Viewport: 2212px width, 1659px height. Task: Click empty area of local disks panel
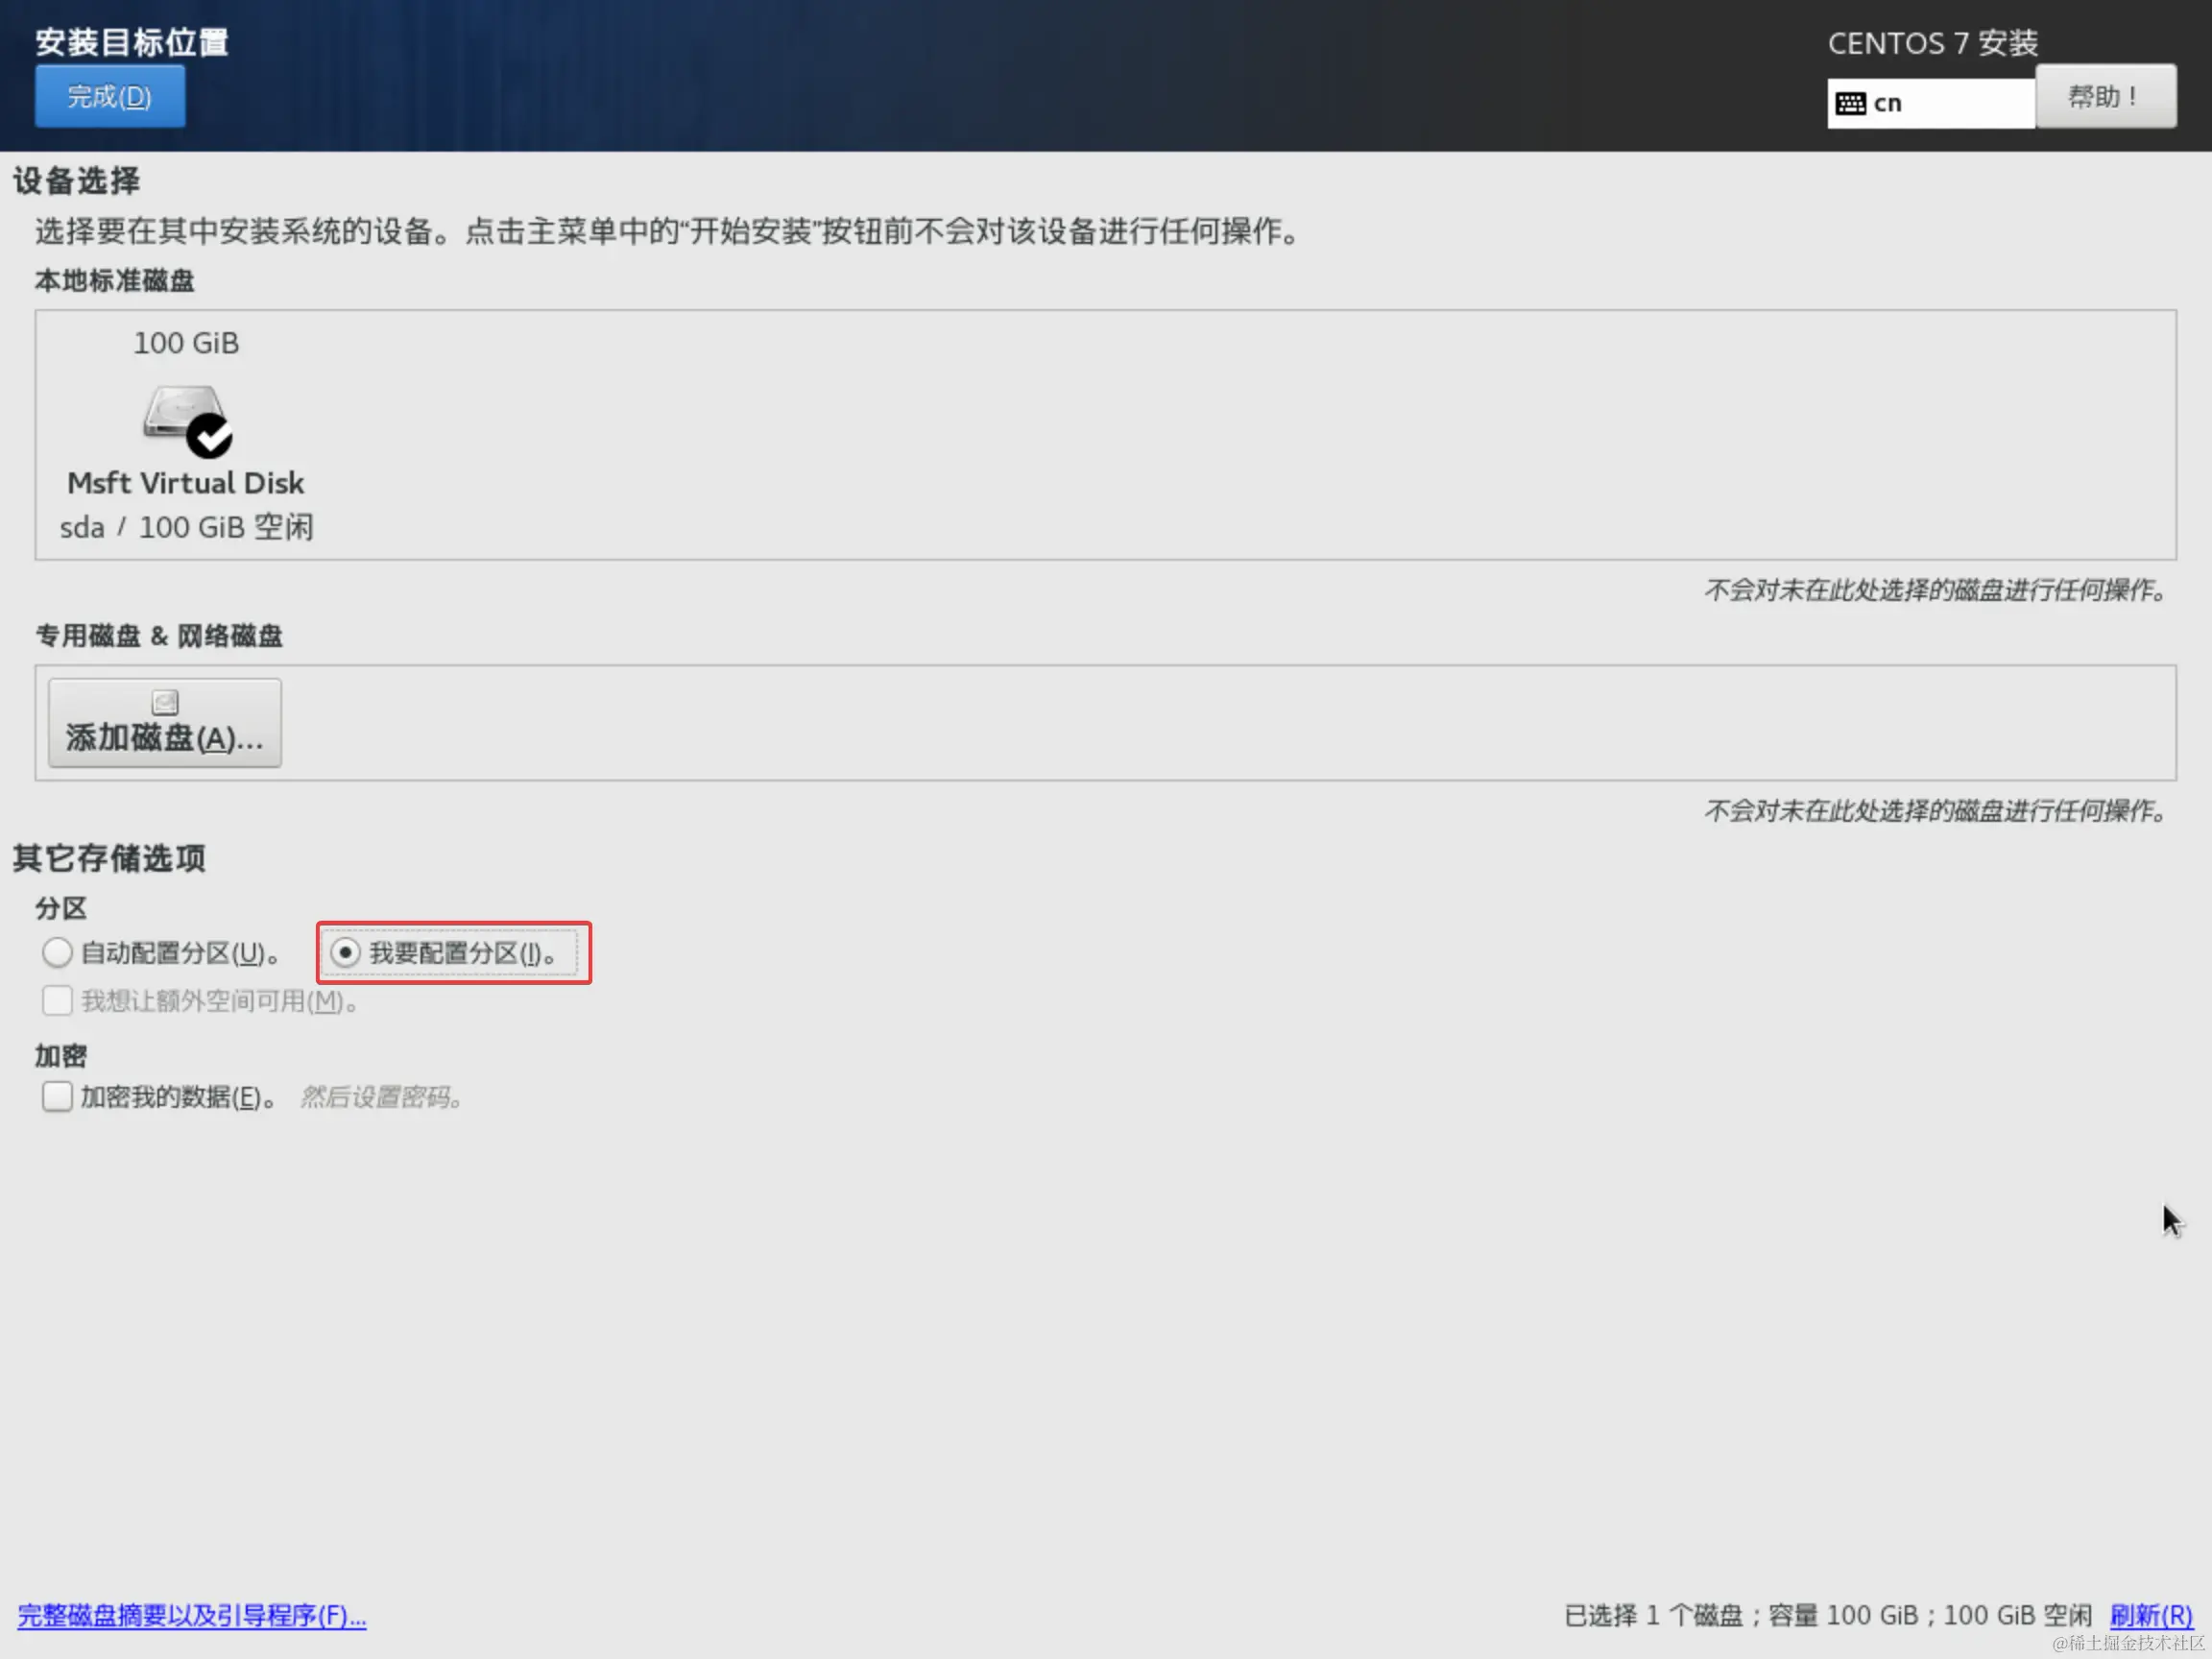(x=1200, y=435)
